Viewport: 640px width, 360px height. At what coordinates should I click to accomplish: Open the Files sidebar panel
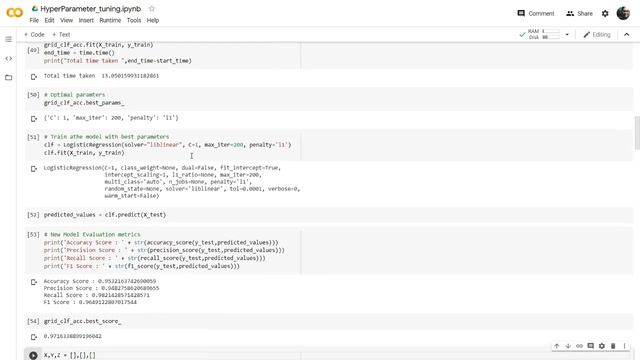click(x=9, y=78)
